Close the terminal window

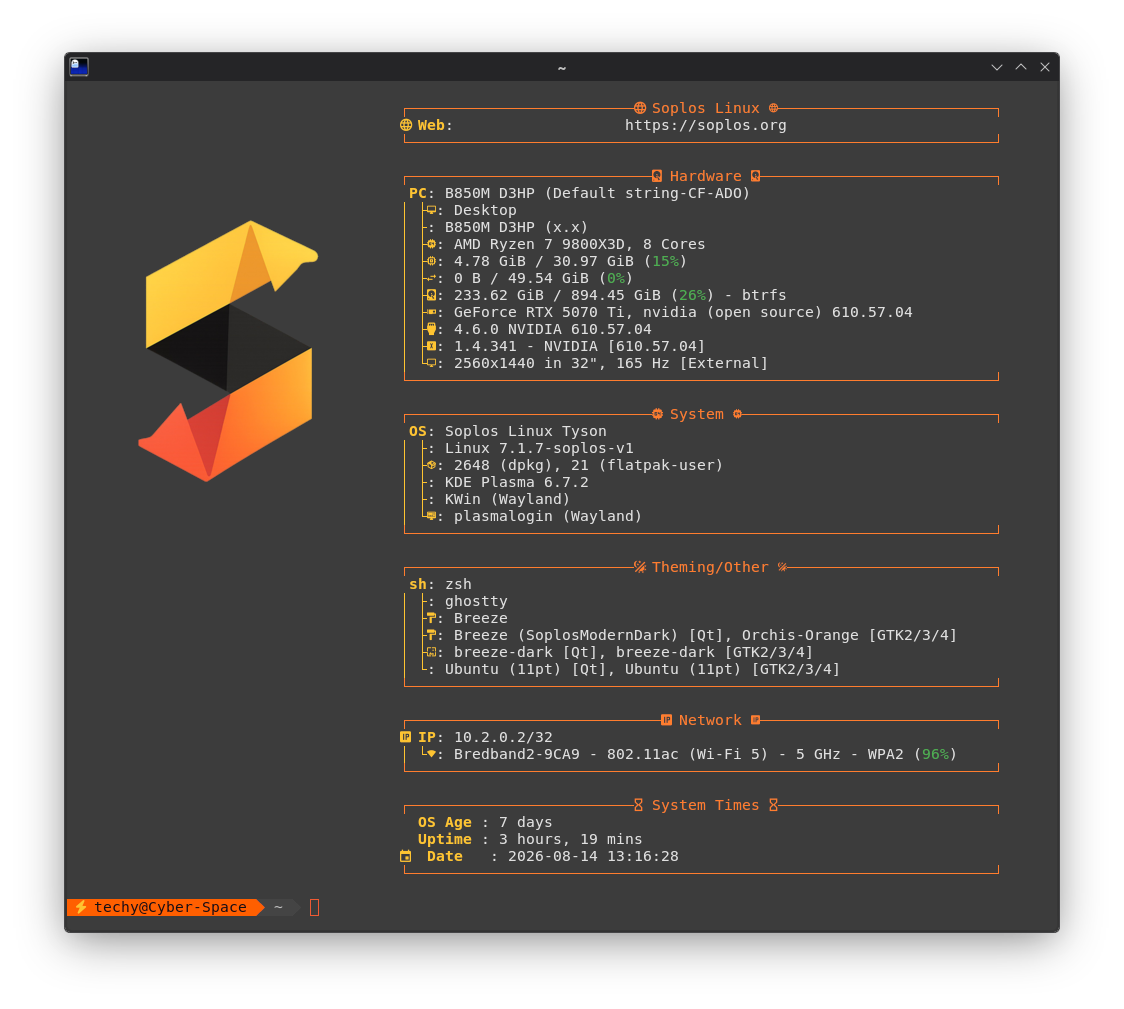(1045, 67)
